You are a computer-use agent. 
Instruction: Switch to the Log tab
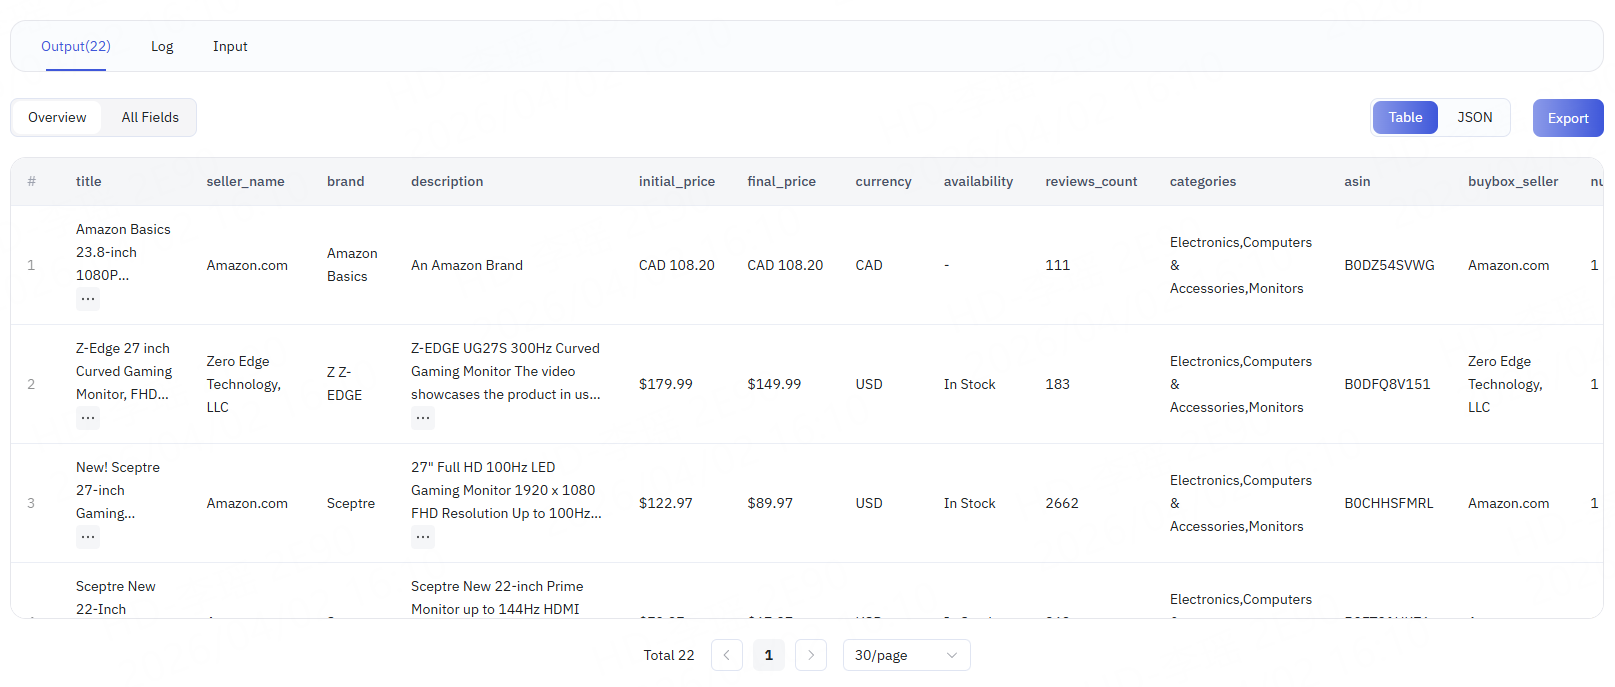[x=162, y=46]
